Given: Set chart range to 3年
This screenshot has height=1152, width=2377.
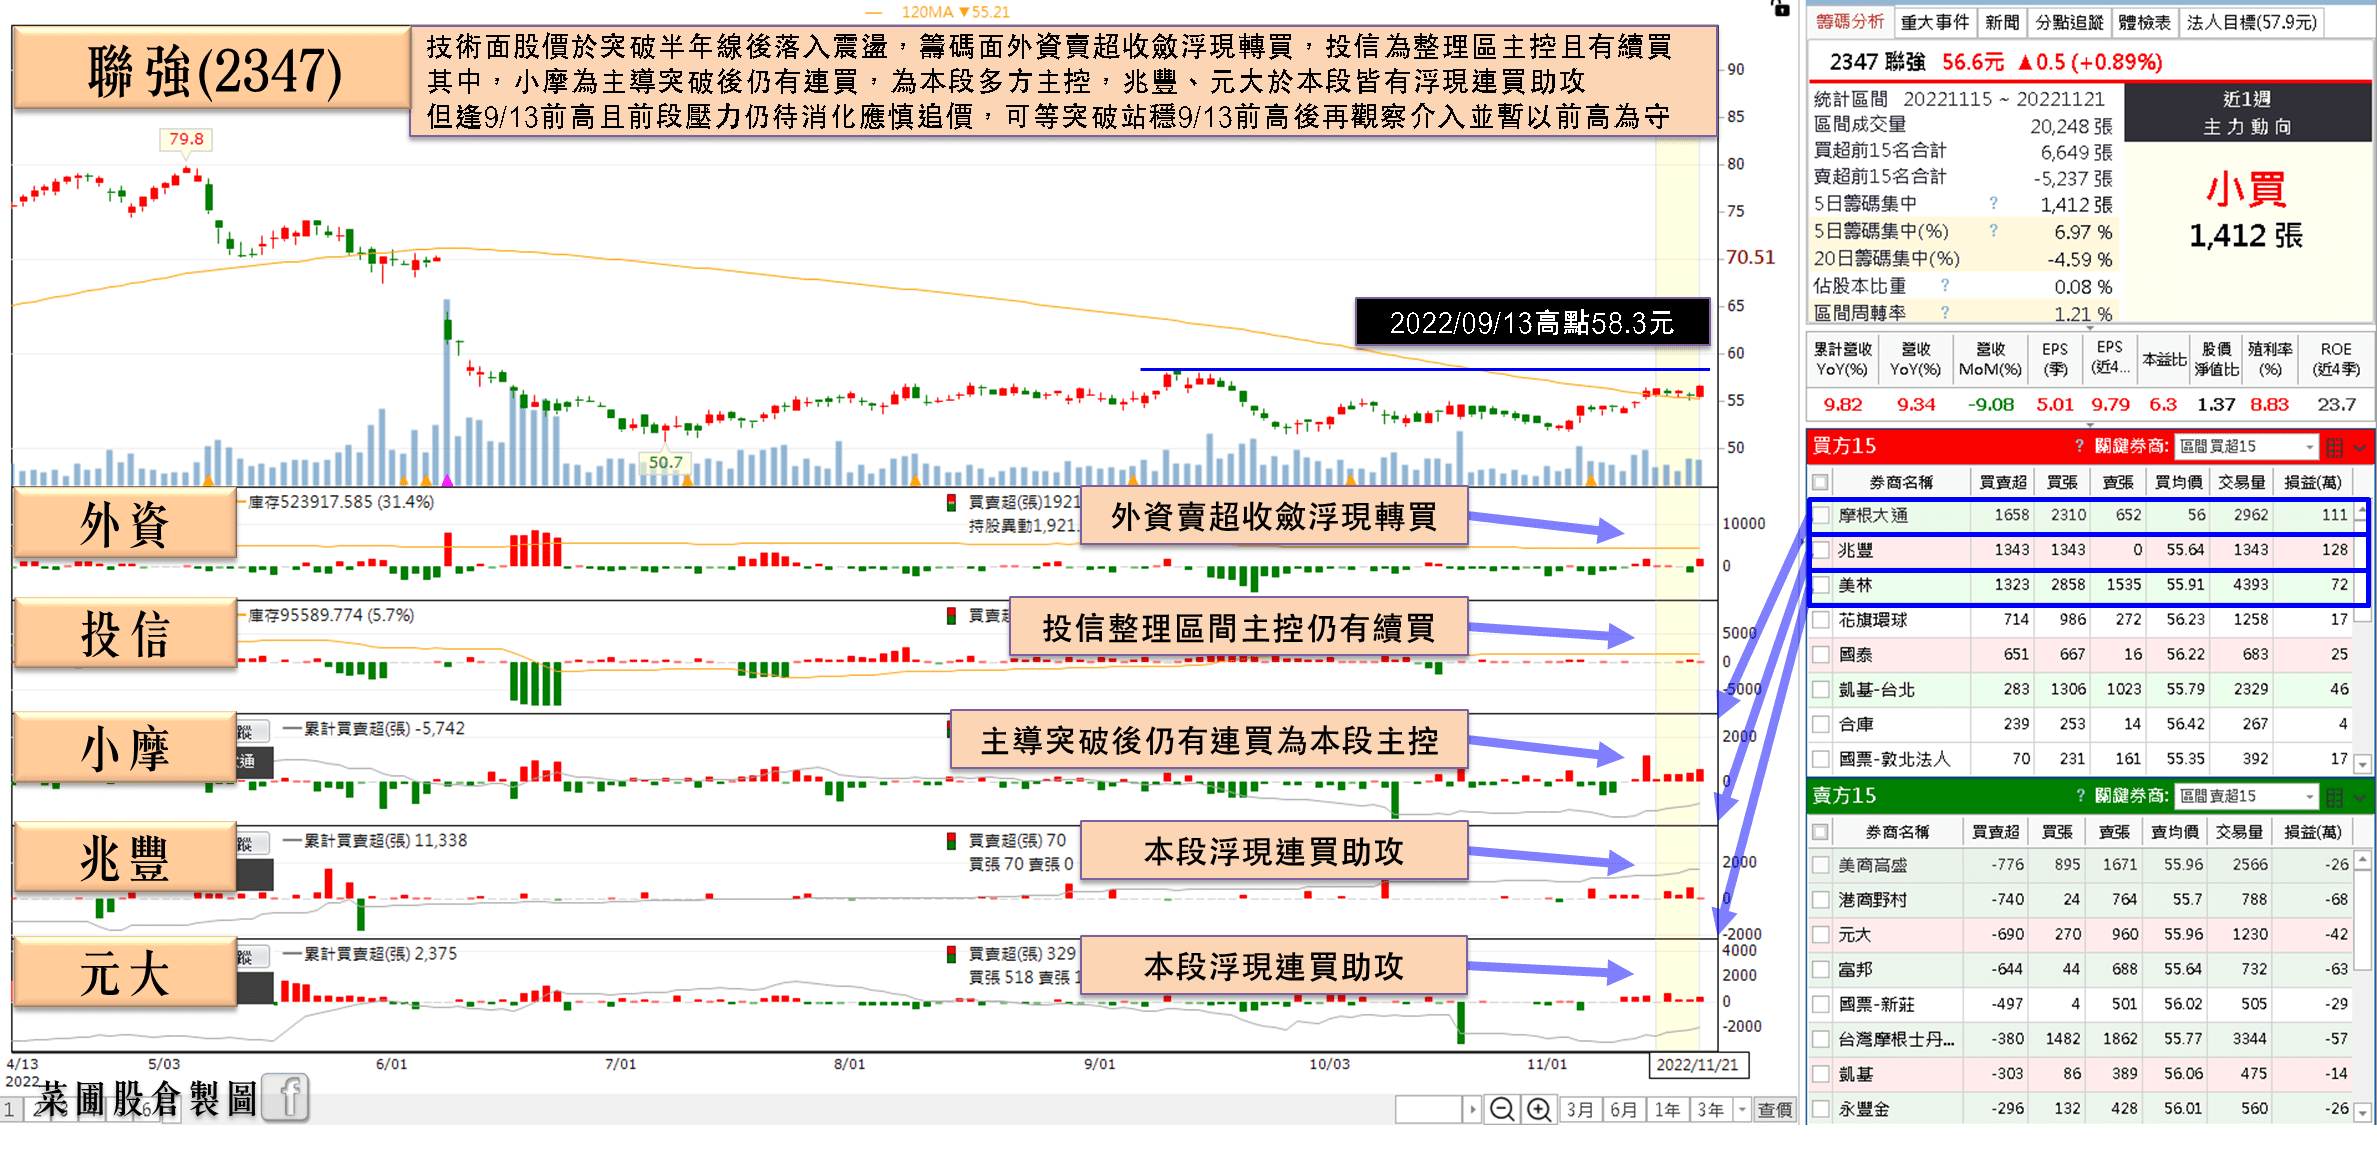Looking at the screenshot, I should pyautogui.click(x=1711, y=1109).
